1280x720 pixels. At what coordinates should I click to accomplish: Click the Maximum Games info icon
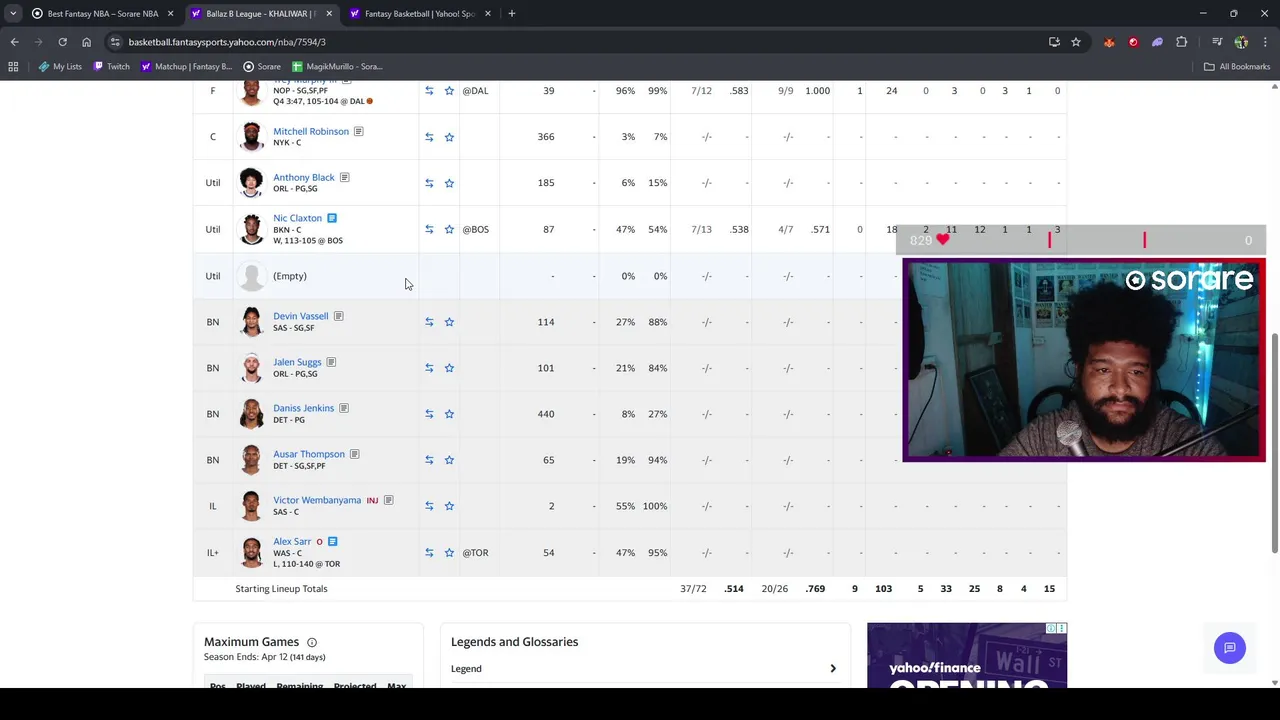click(x=312, y=642)
